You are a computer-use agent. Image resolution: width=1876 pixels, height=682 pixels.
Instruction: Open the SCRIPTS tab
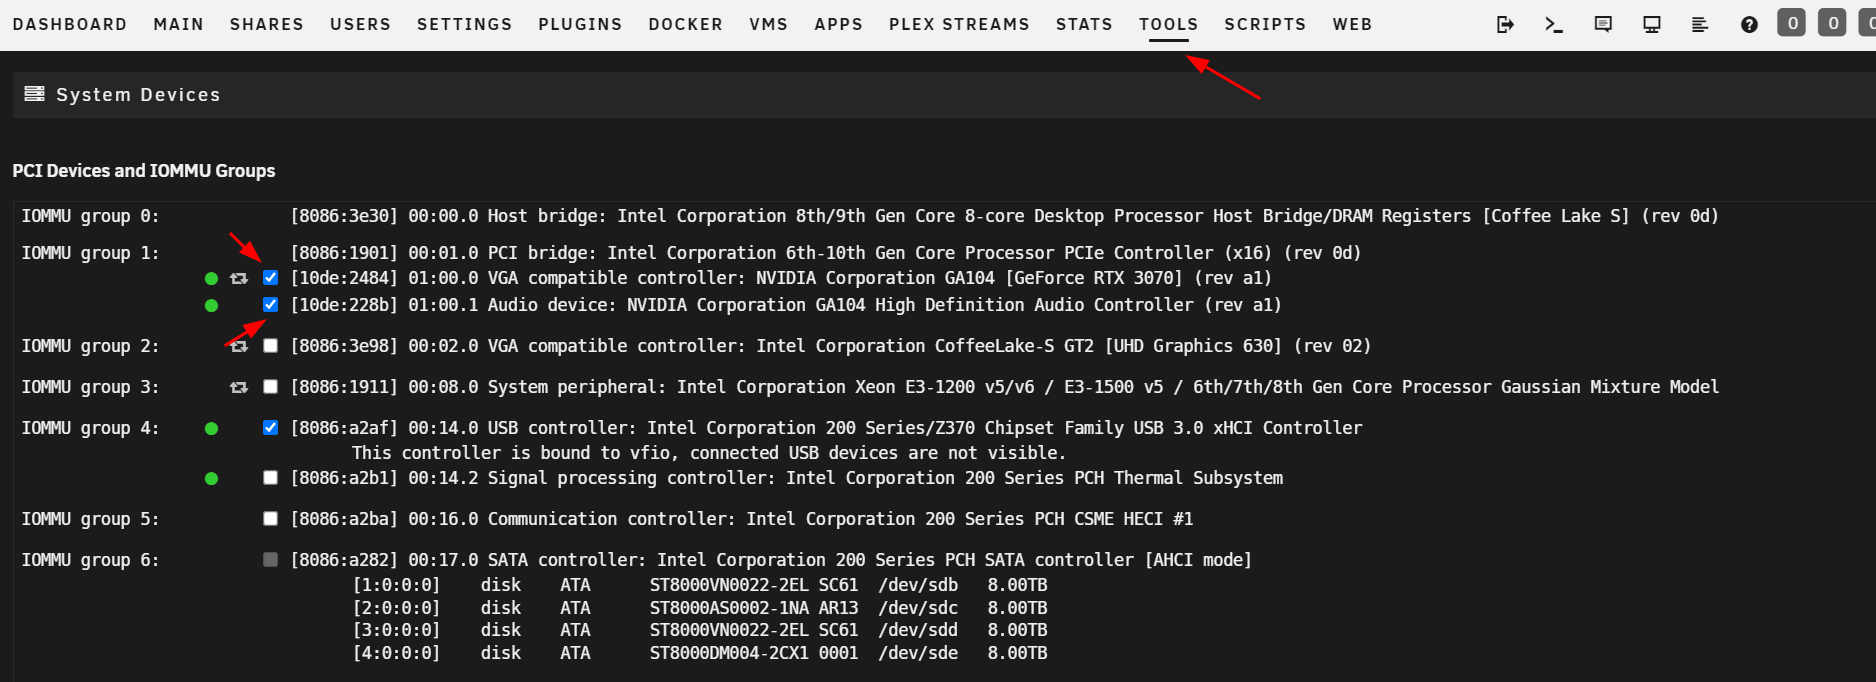pyautogui.click(x=1266, y=24)
